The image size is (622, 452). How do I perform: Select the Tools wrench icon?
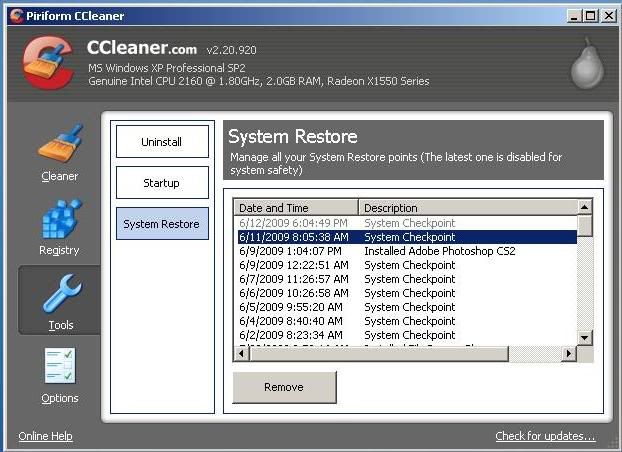pos(61,294)
